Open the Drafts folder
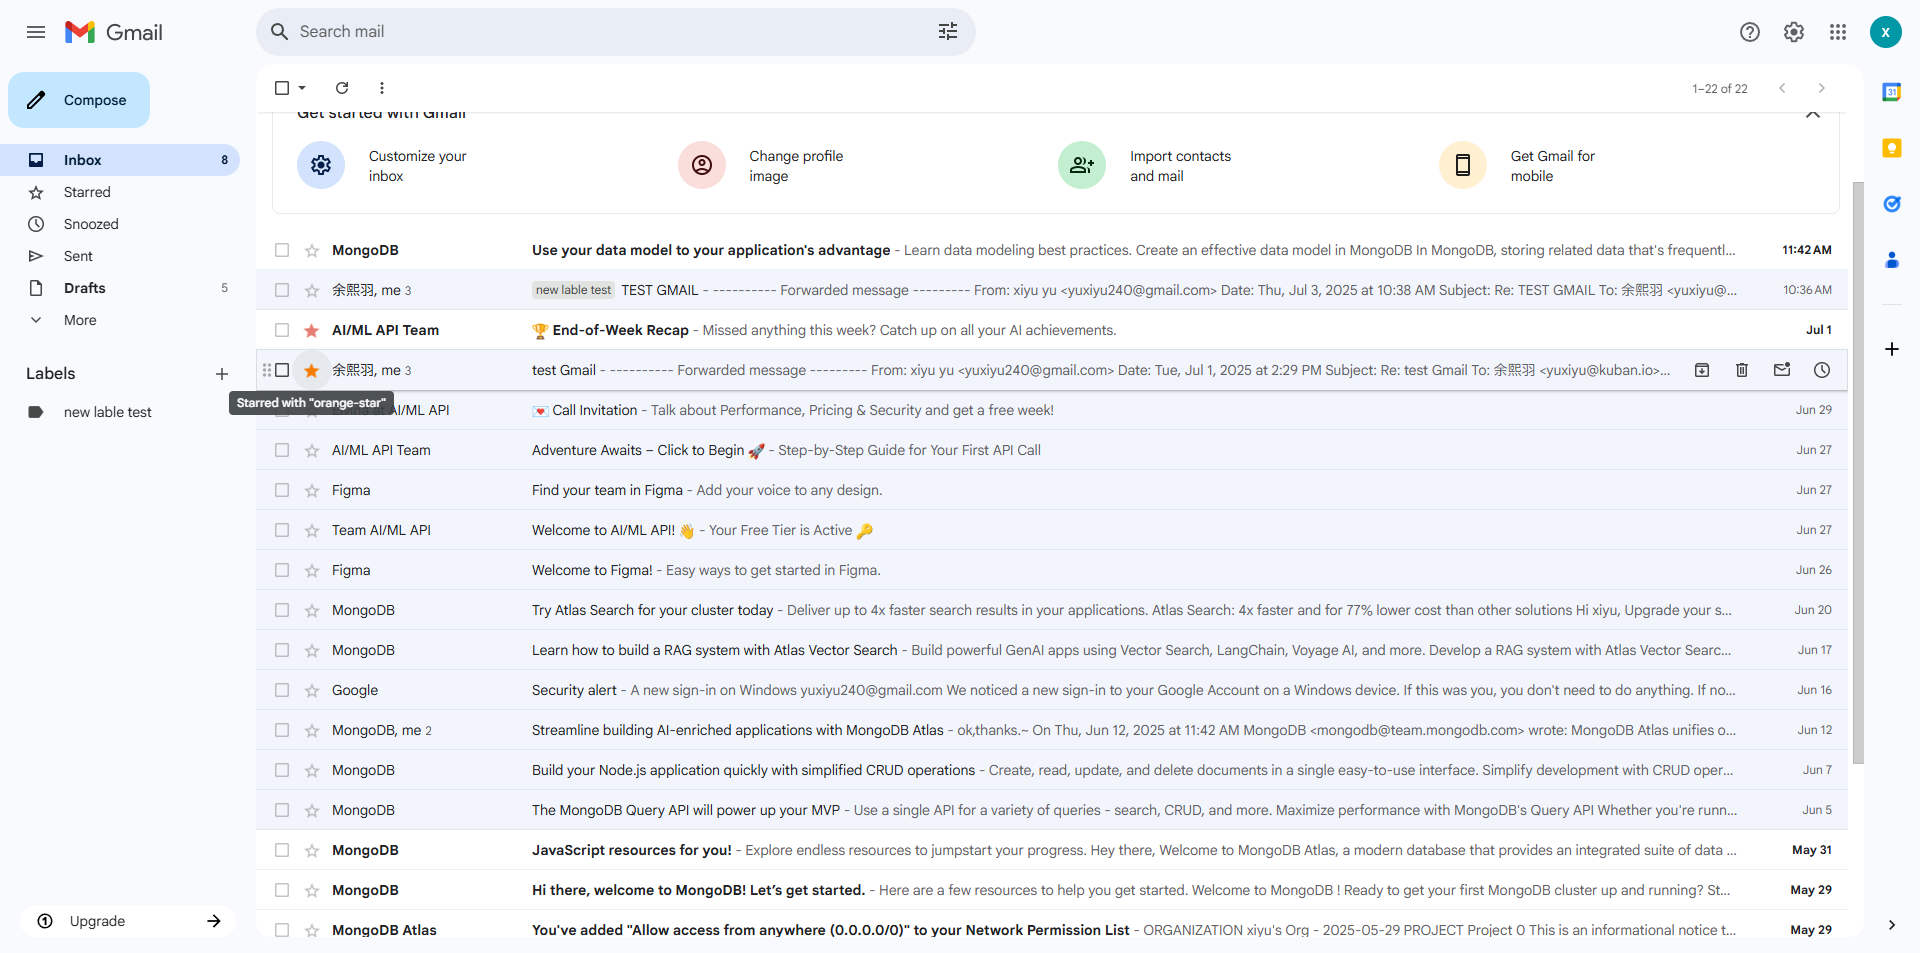The height and width of the screenshot is (953, 1920). click(x=120, y=288)
